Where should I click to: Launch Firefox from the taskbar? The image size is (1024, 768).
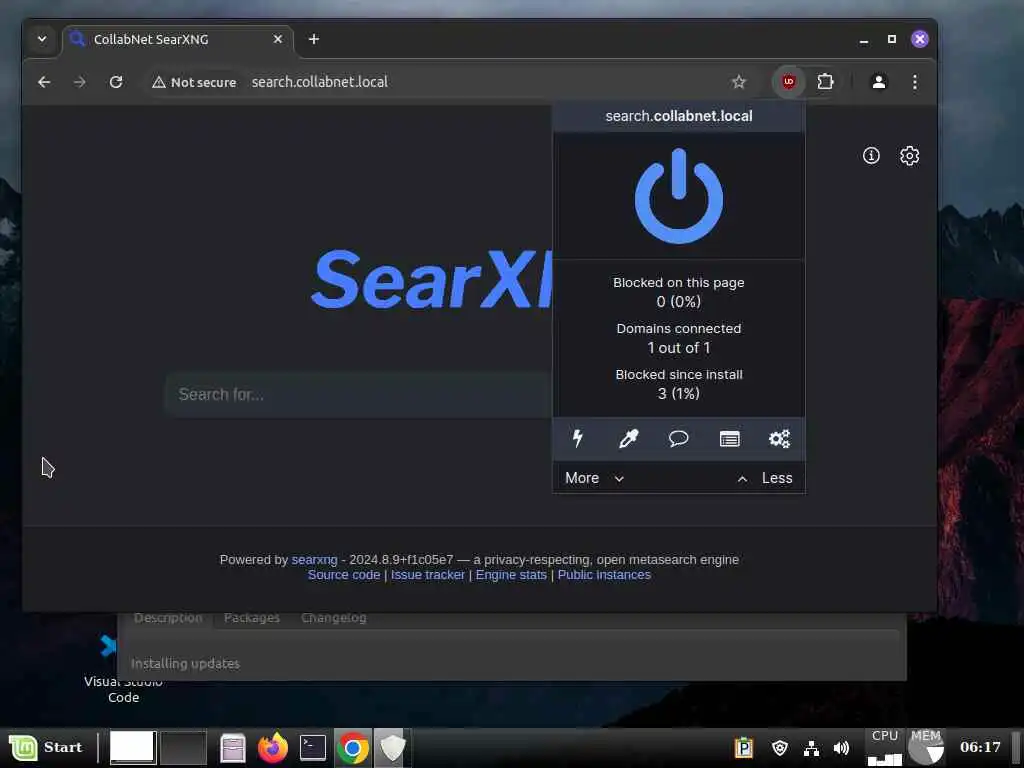pyautogui.click(x=272, y=748)
